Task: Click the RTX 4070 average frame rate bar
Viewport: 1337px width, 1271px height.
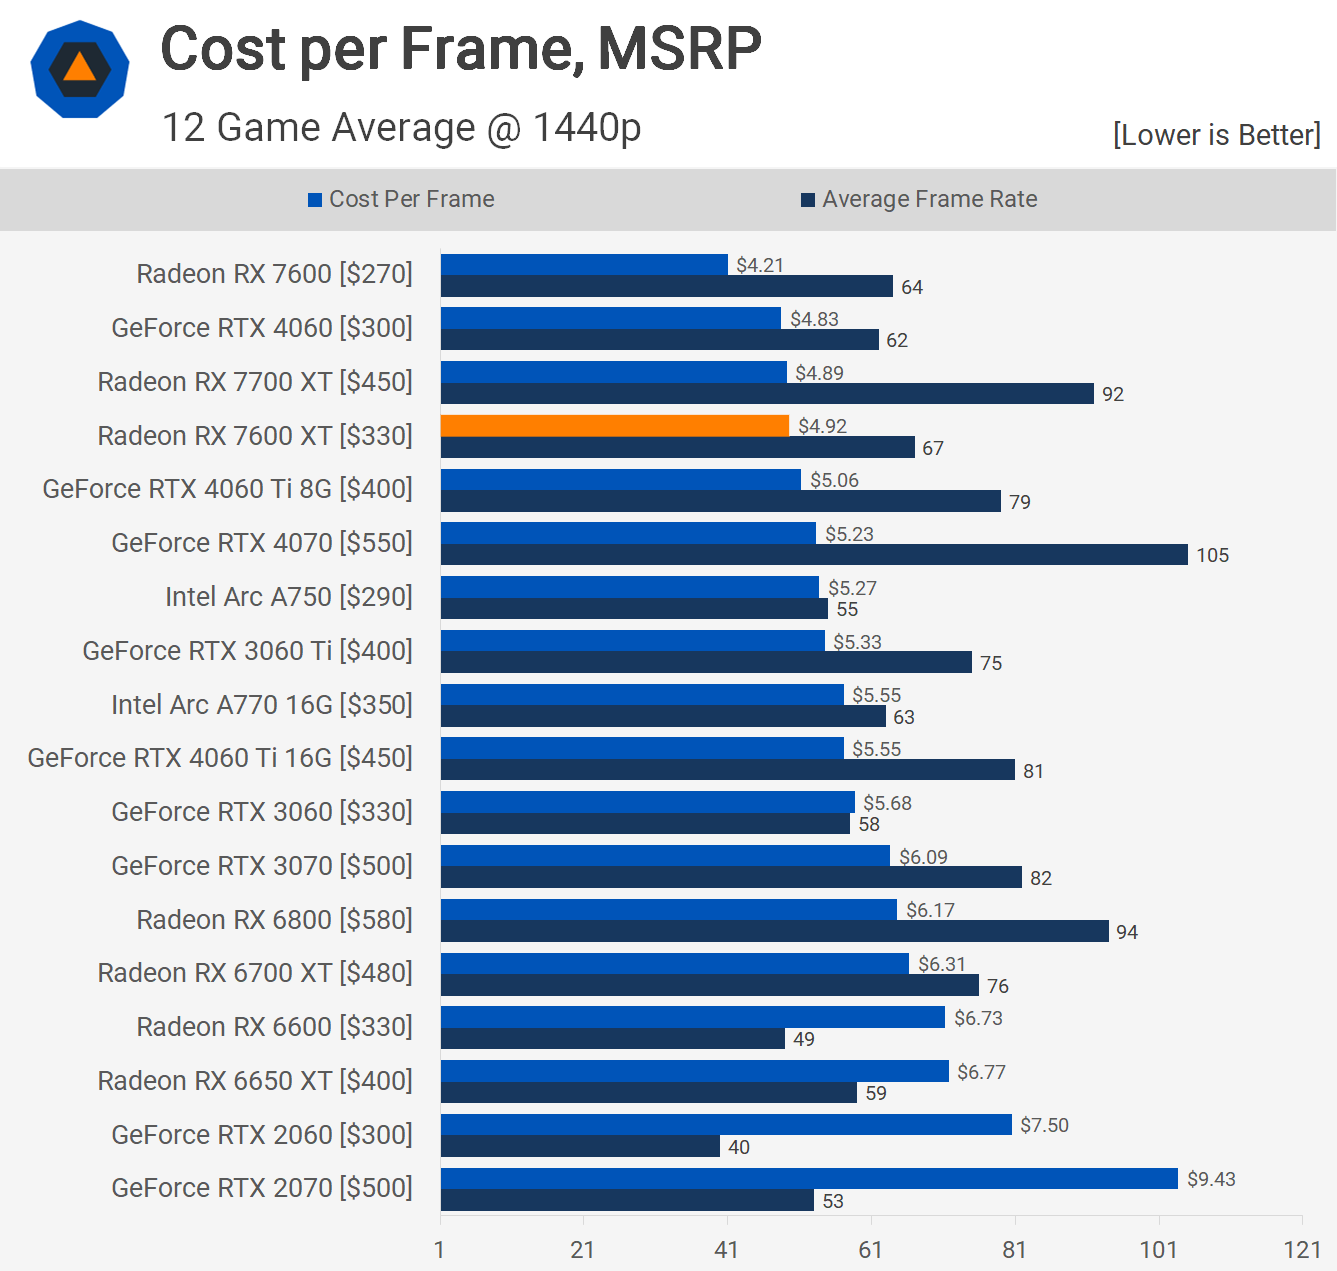Action: click(814, 554)
